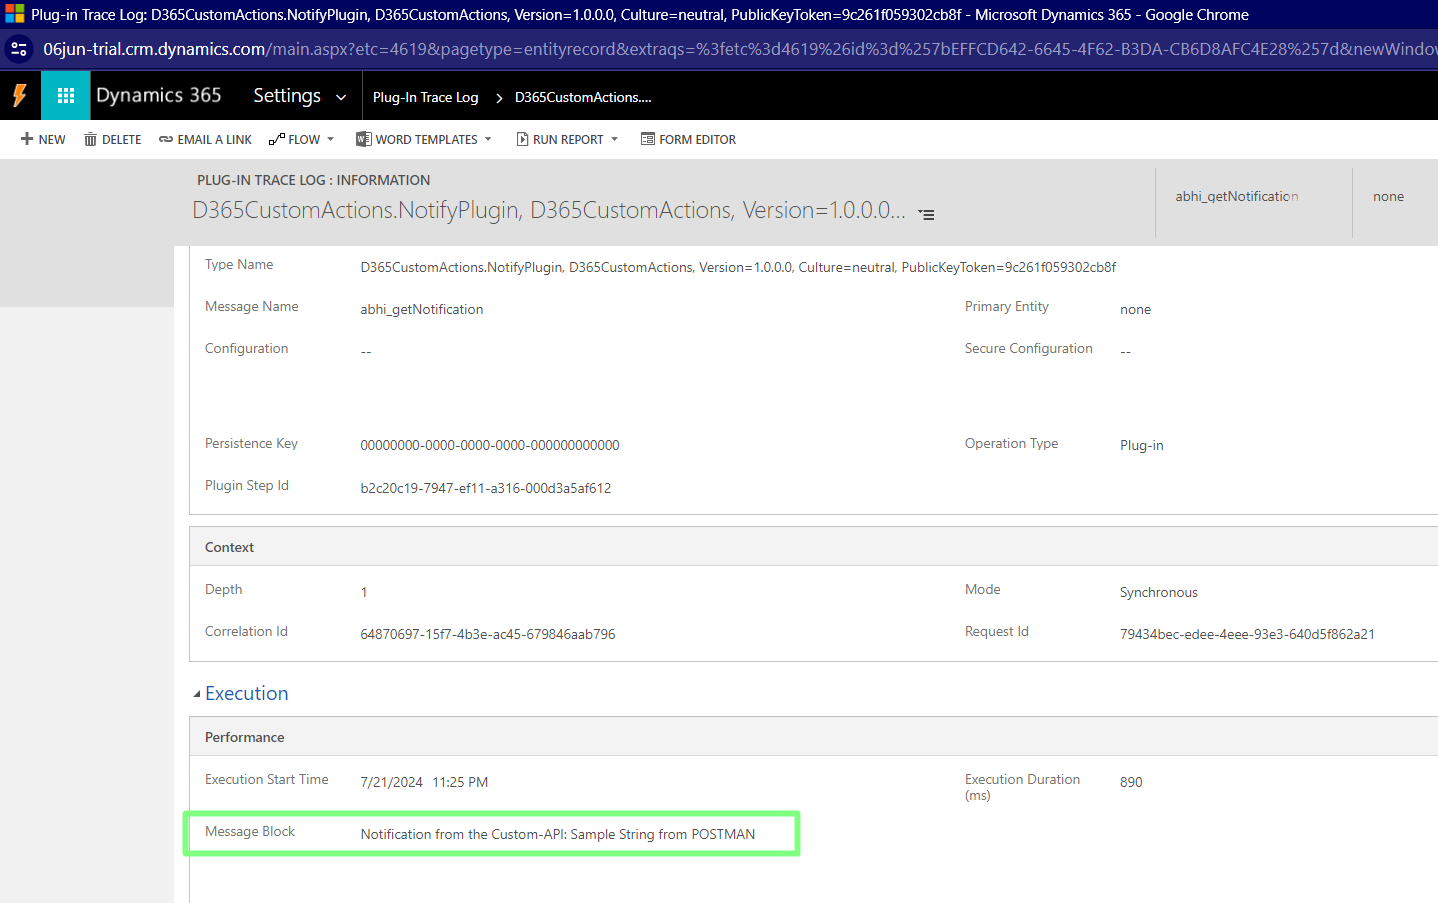
Task: Open the record navigation list icon beside title
Action: point(927,214)
